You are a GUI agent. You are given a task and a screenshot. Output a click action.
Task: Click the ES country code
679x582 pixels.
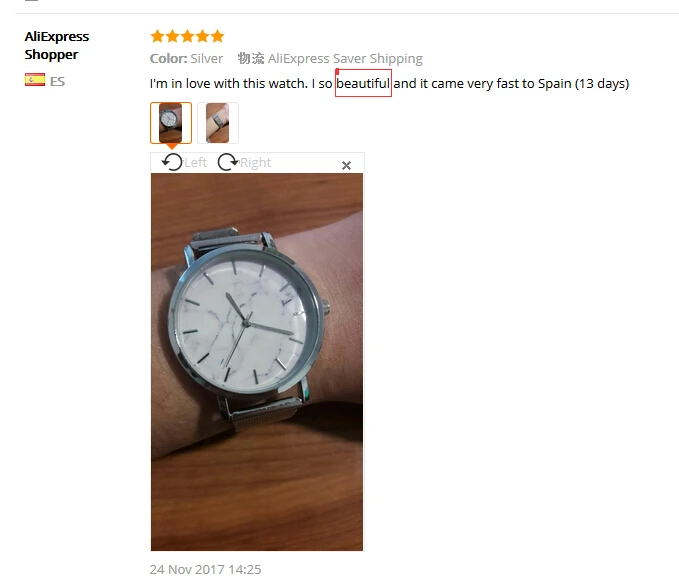(x=57, y=81)
